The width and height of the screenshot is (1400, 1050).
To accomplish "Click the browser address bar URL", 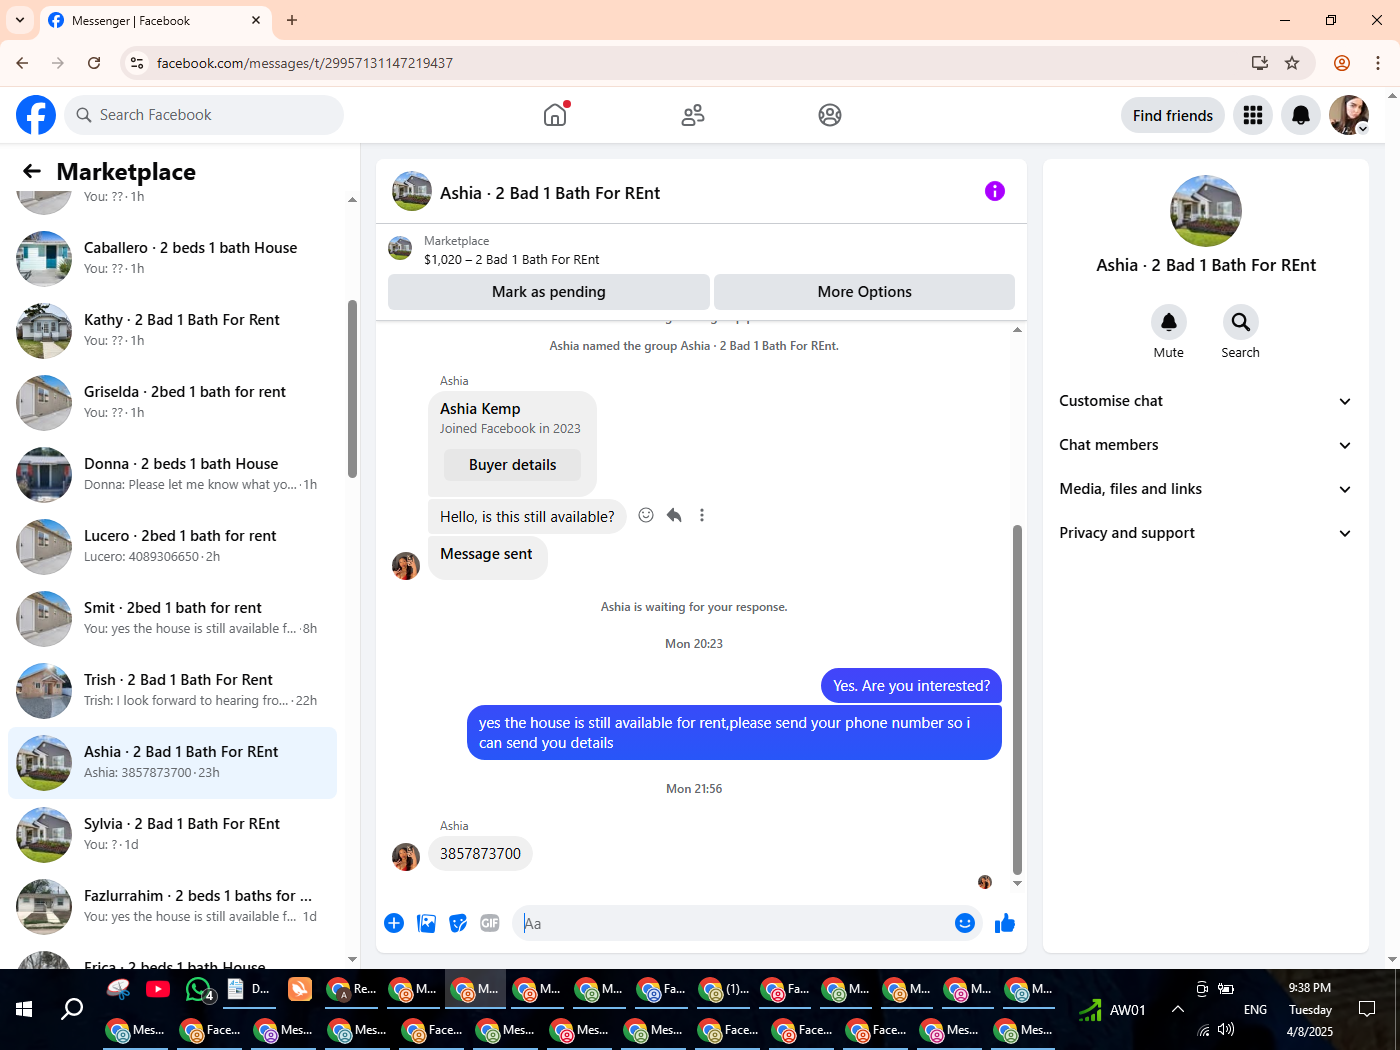I will [305, 63].
